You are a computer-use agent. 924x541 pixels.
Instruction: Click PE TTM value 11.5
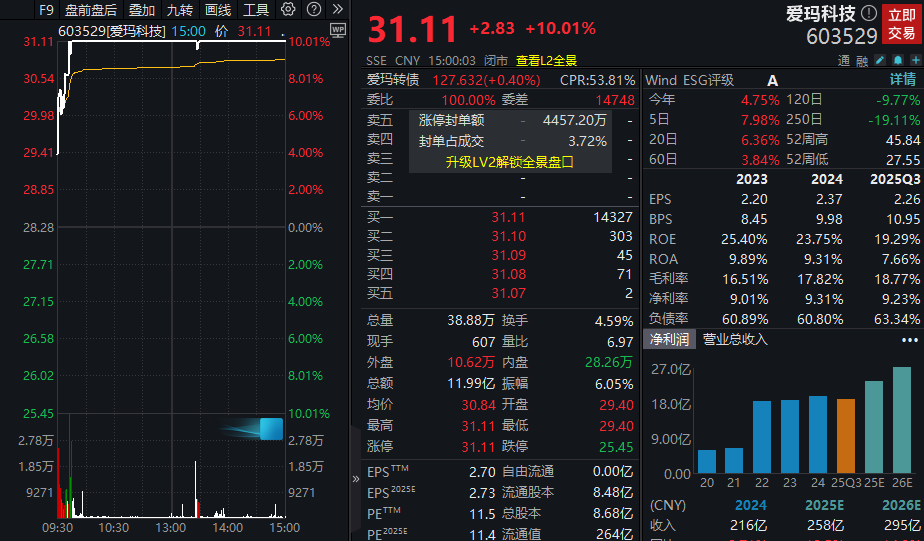pos(482,514)
